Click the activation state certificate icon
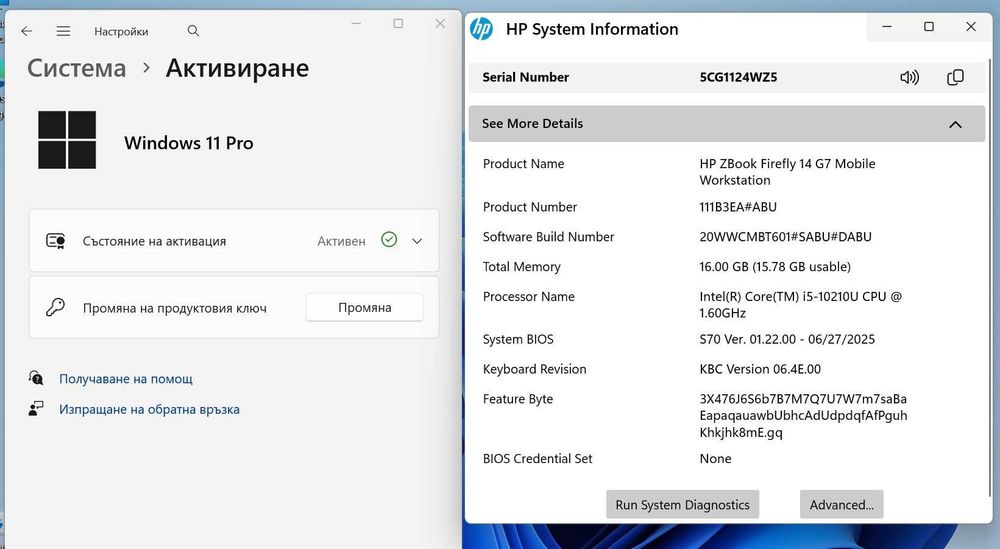Viewport: 1000px width, 549px height. (x=55, y=241)
